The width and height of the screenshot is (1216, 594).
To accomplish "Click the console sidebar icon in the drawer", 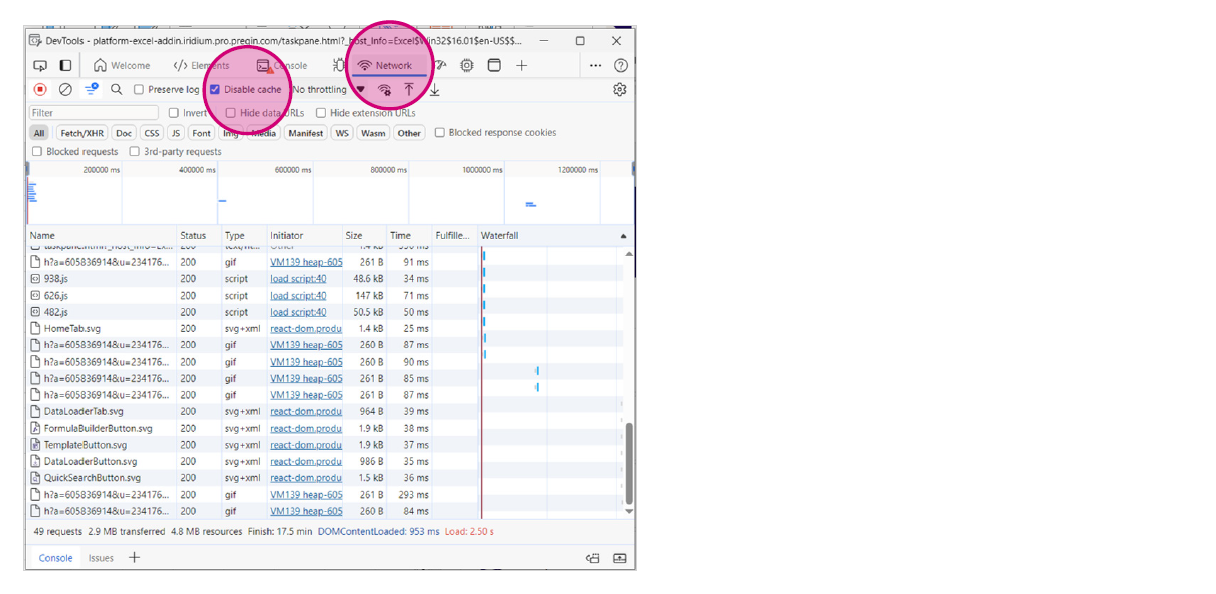I will (593, 558).
